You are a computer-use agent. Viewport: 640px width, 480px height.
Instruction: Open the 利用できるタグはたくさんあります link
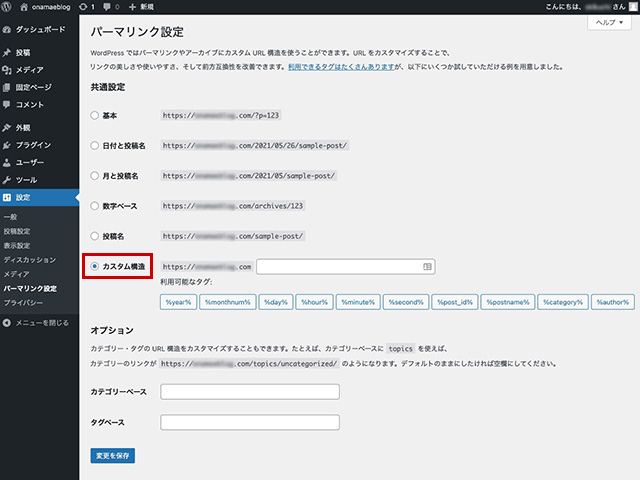[341, 67]
